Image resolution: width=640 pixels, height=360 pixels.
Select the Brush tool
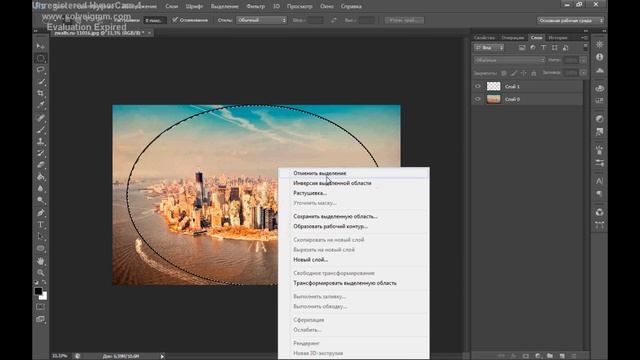tap(40, 130)
